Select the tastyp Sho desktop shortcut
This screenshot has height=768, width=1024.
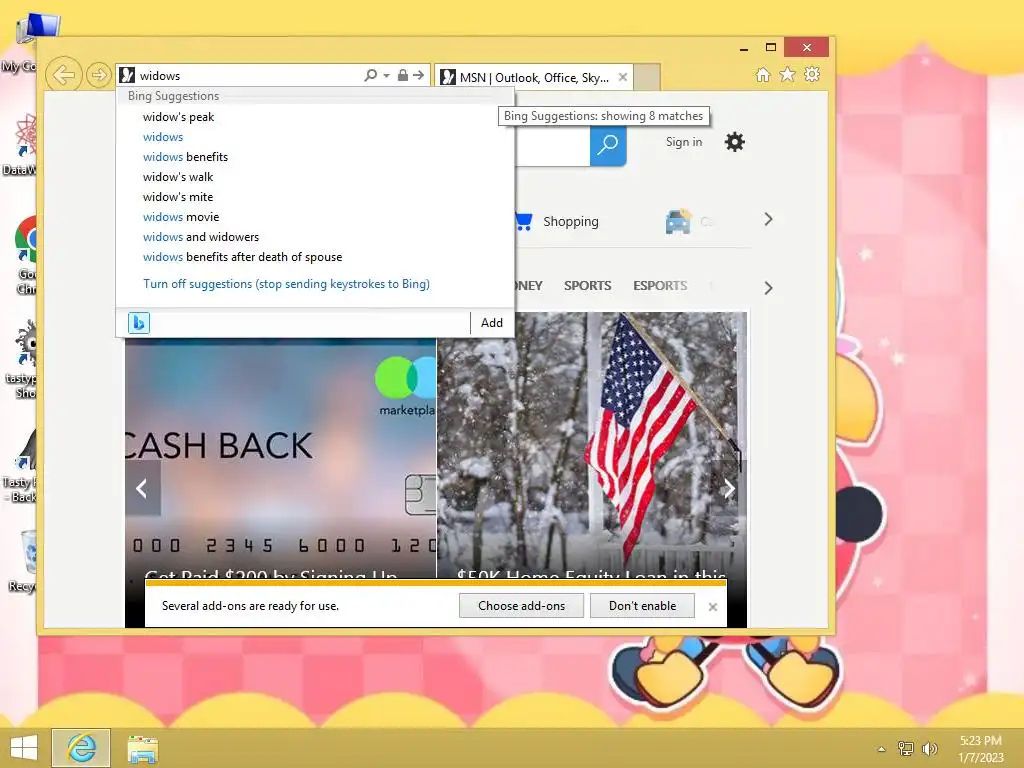coord(23,359)
